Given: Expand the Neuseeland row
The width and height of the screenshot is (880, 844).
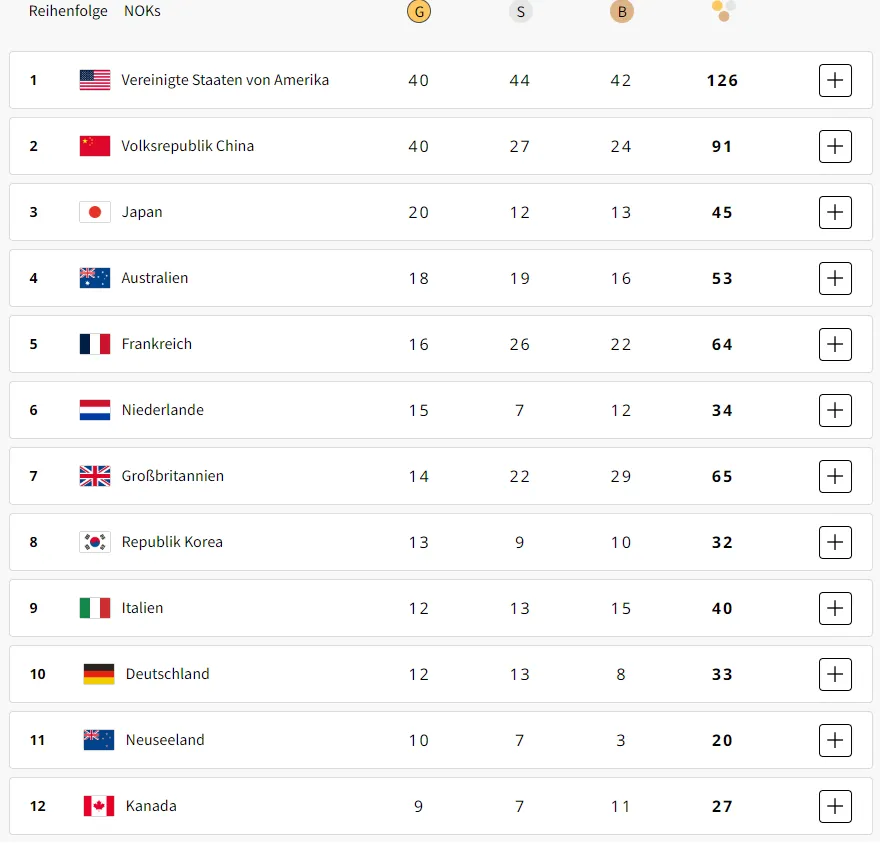Looking at the screenshot, I should [835, 740].
